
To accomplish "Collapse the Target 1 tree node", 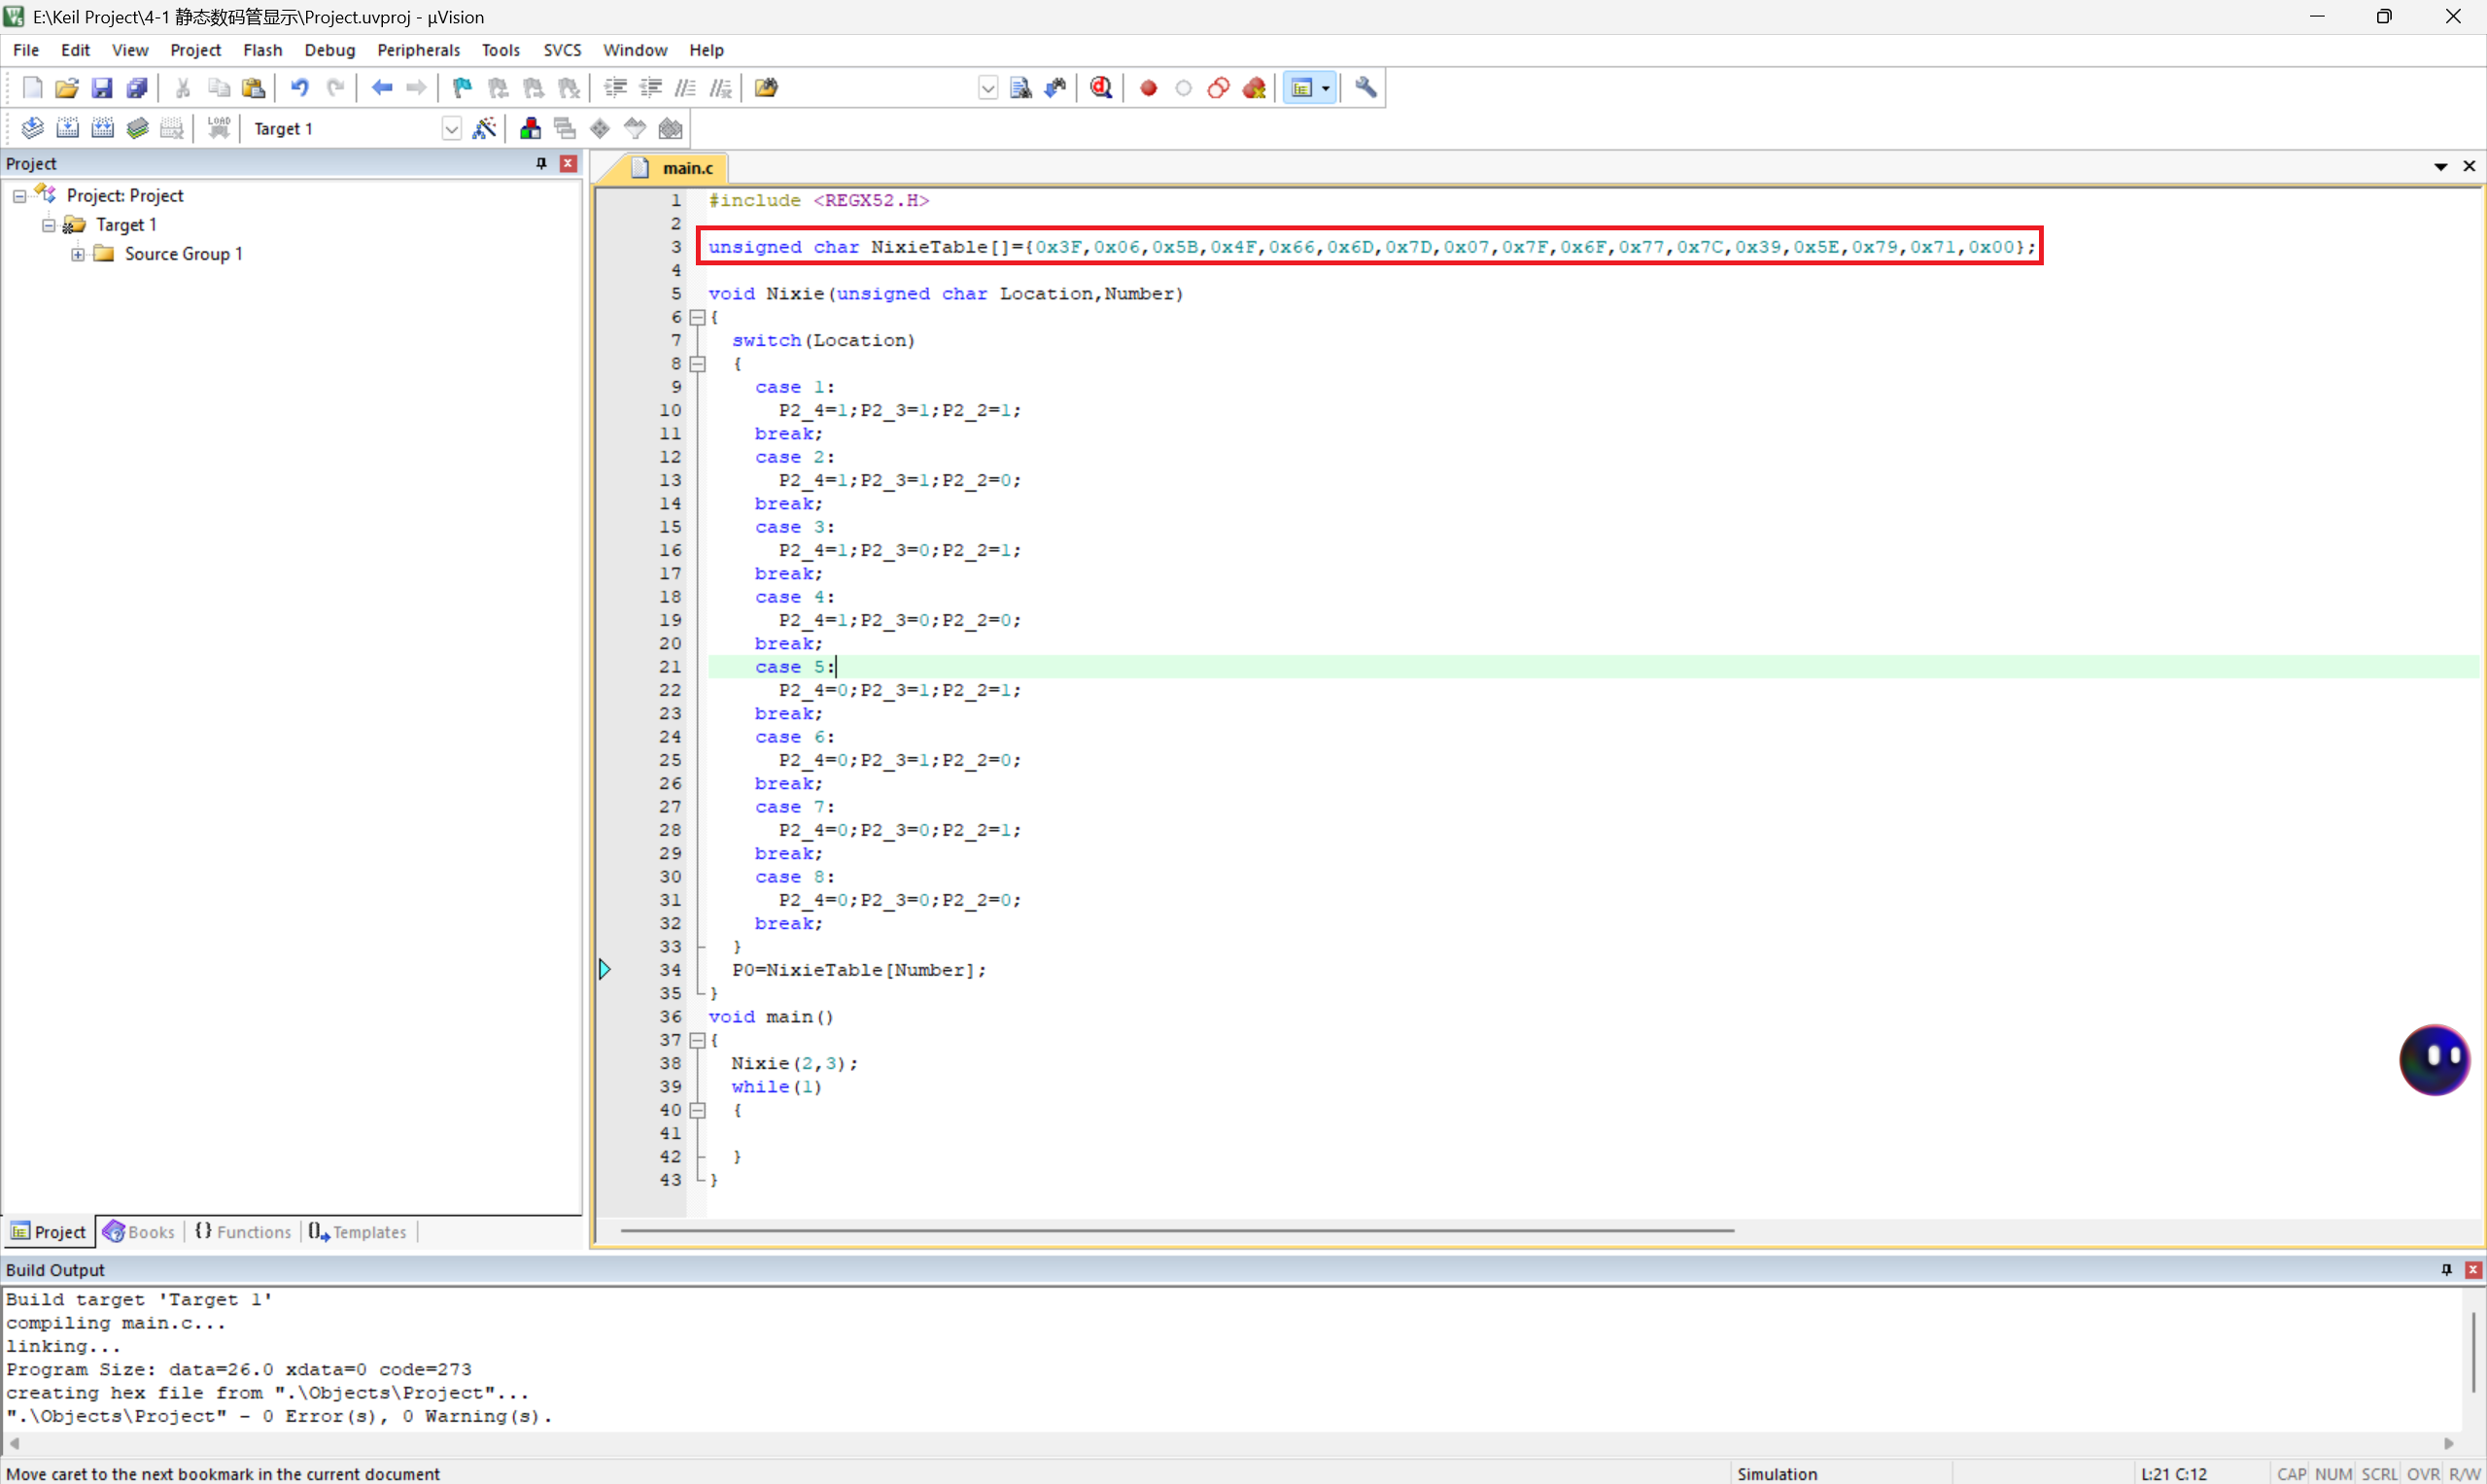I will pyautogui.click(x=48, y=225).
